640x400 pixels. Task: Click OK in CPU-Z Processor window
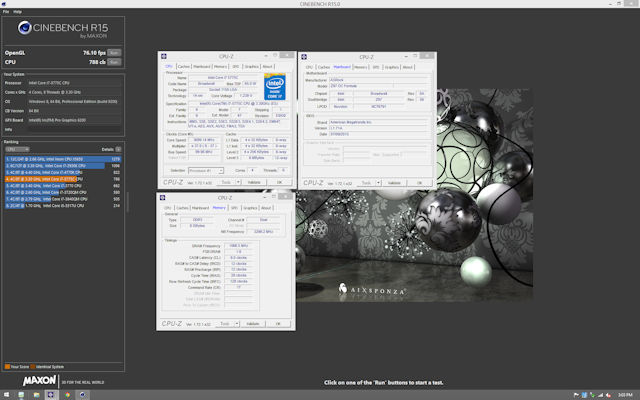pyautogui.click(x=280, y=182)
